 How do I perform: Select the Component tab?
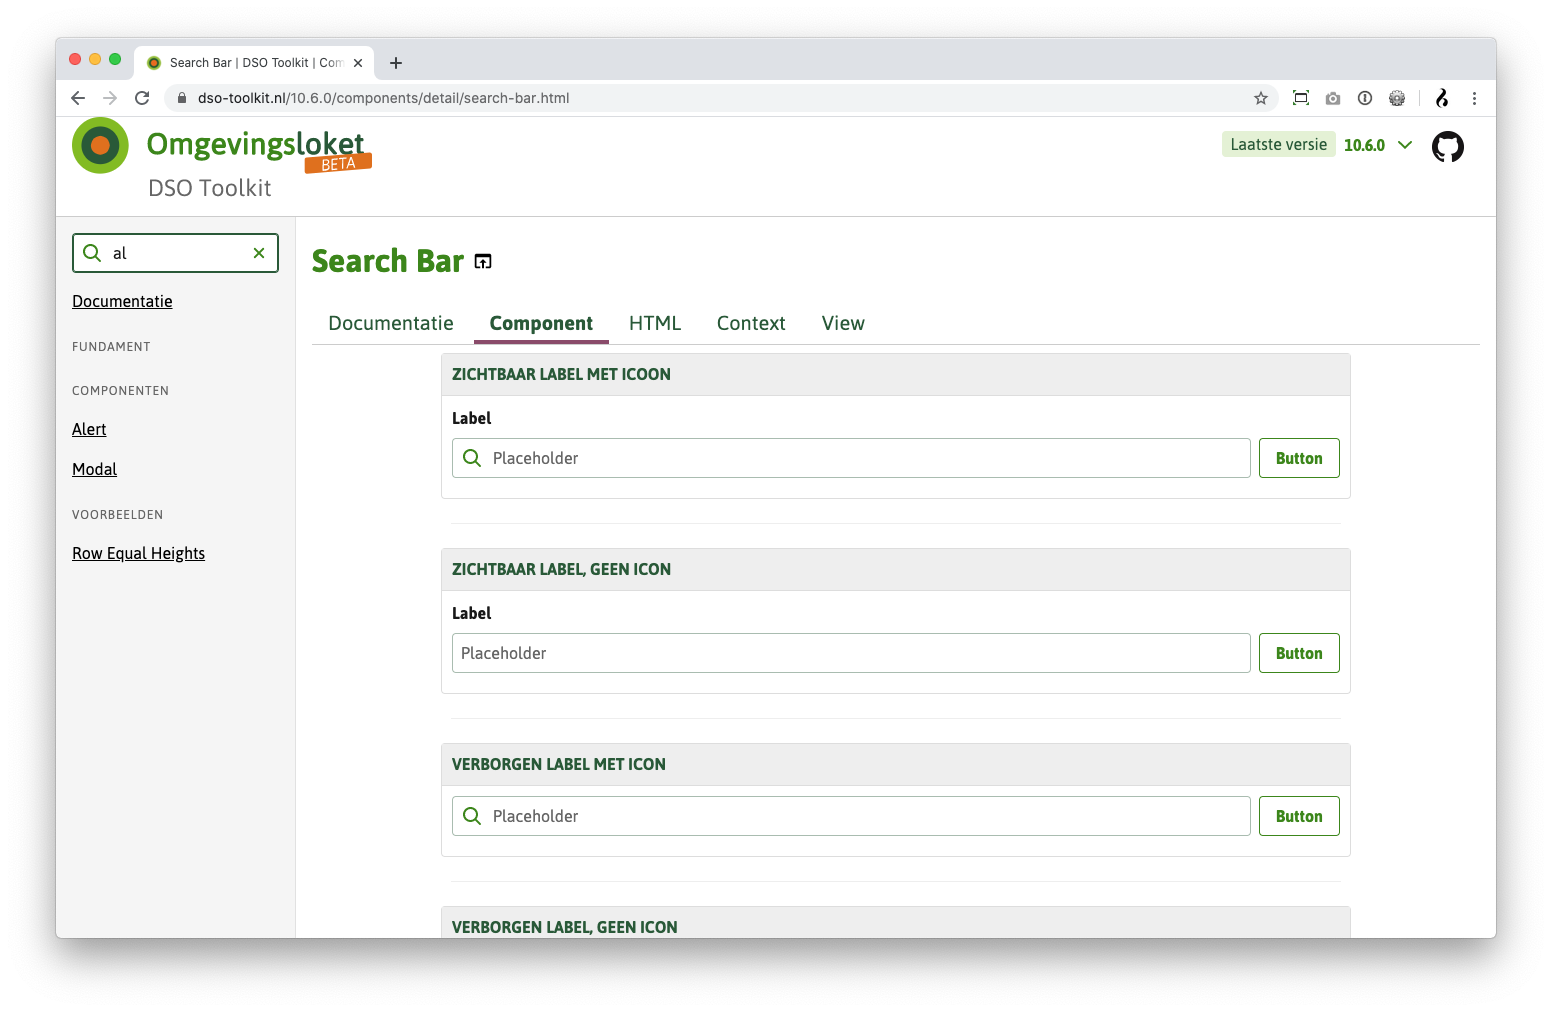[x=541, y=323]
